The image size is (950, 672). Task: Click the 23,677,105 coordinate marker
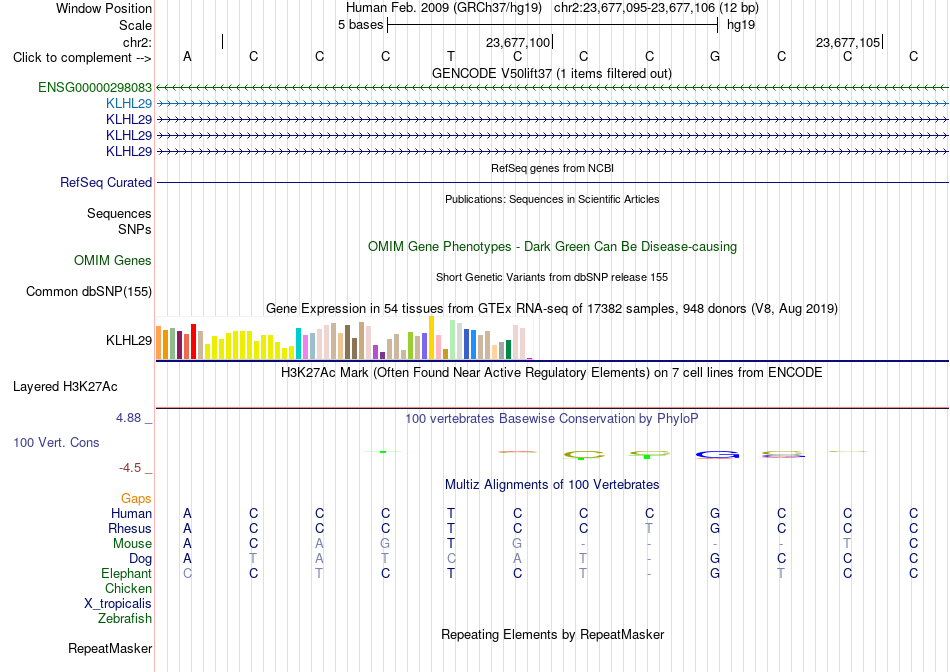click(848, 42)
